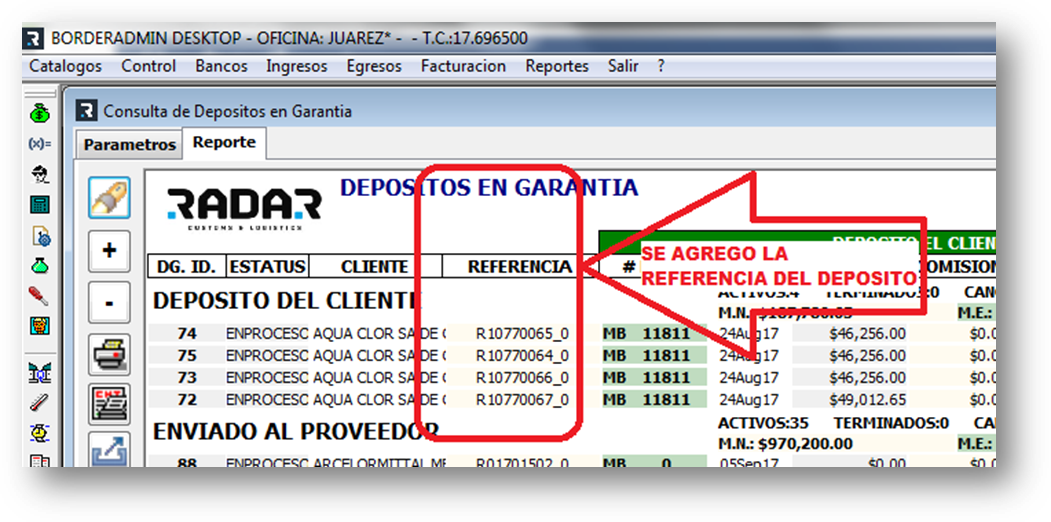Click the blue export arrow icon
The height and width of the screenshot is (522, 1051).
(109, 450)
